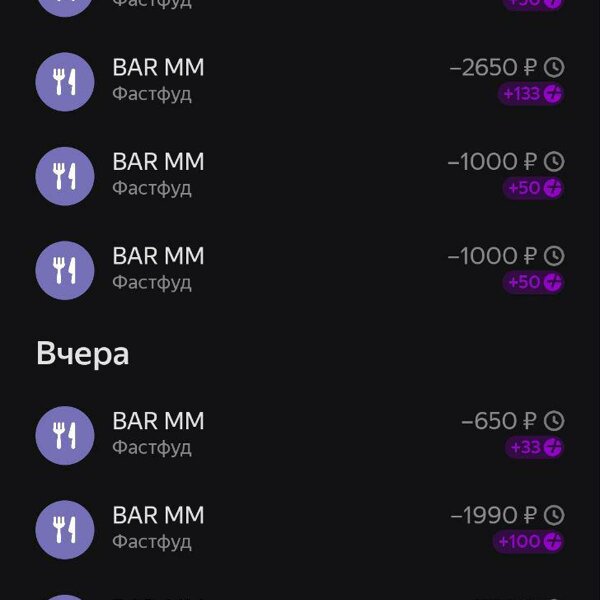Tap Фастфуд category under the −650 ₽ entry
The height and width of the screenshot is (600, 600).
click(152, 448)
